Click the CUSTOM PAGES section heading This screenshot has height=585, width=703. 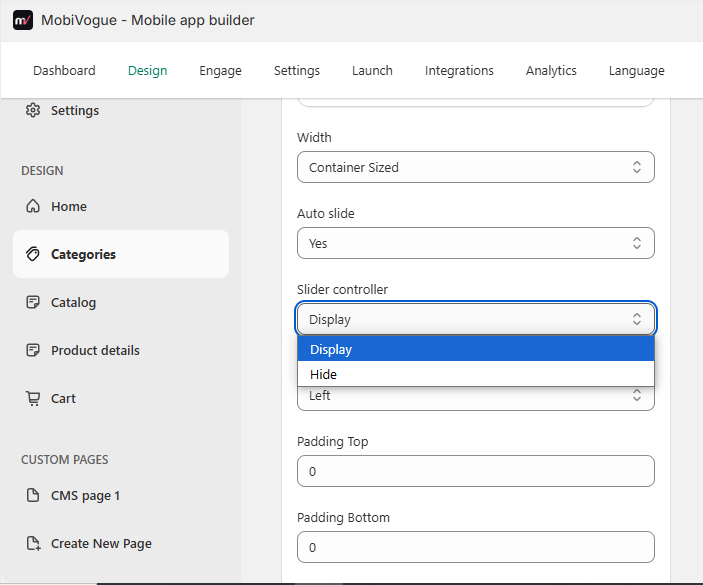tap(65, 459)
